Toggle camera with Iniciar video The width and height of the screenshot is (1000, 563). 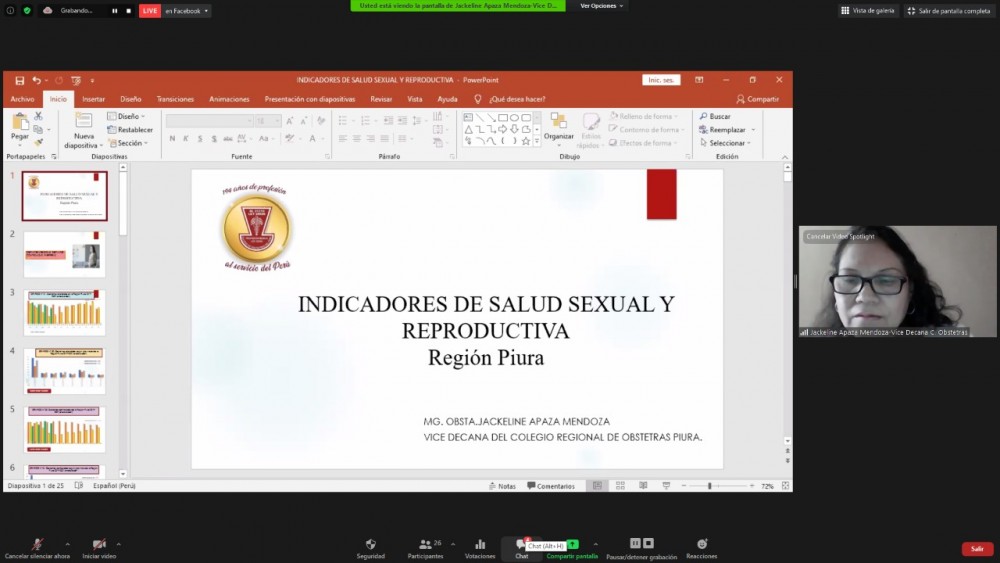[x=99, y=545]
